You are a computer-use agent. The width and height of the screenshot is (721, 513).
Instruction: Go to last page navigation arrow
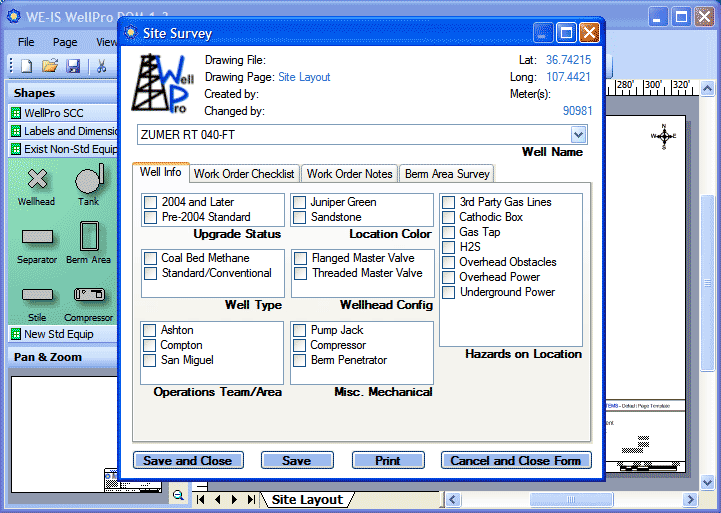pos(251,500)
